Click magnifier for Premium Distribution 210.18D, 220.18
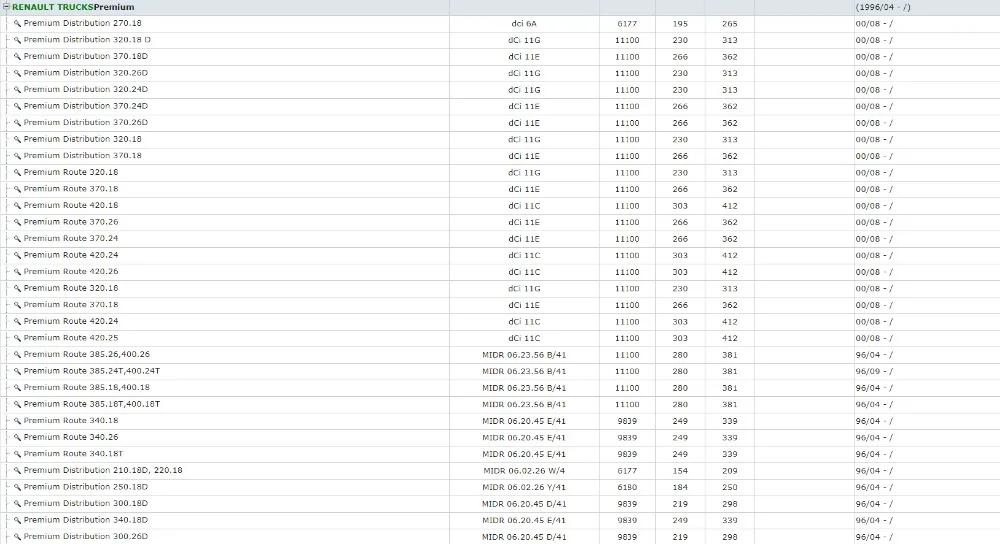 click(x=17, y=471)
